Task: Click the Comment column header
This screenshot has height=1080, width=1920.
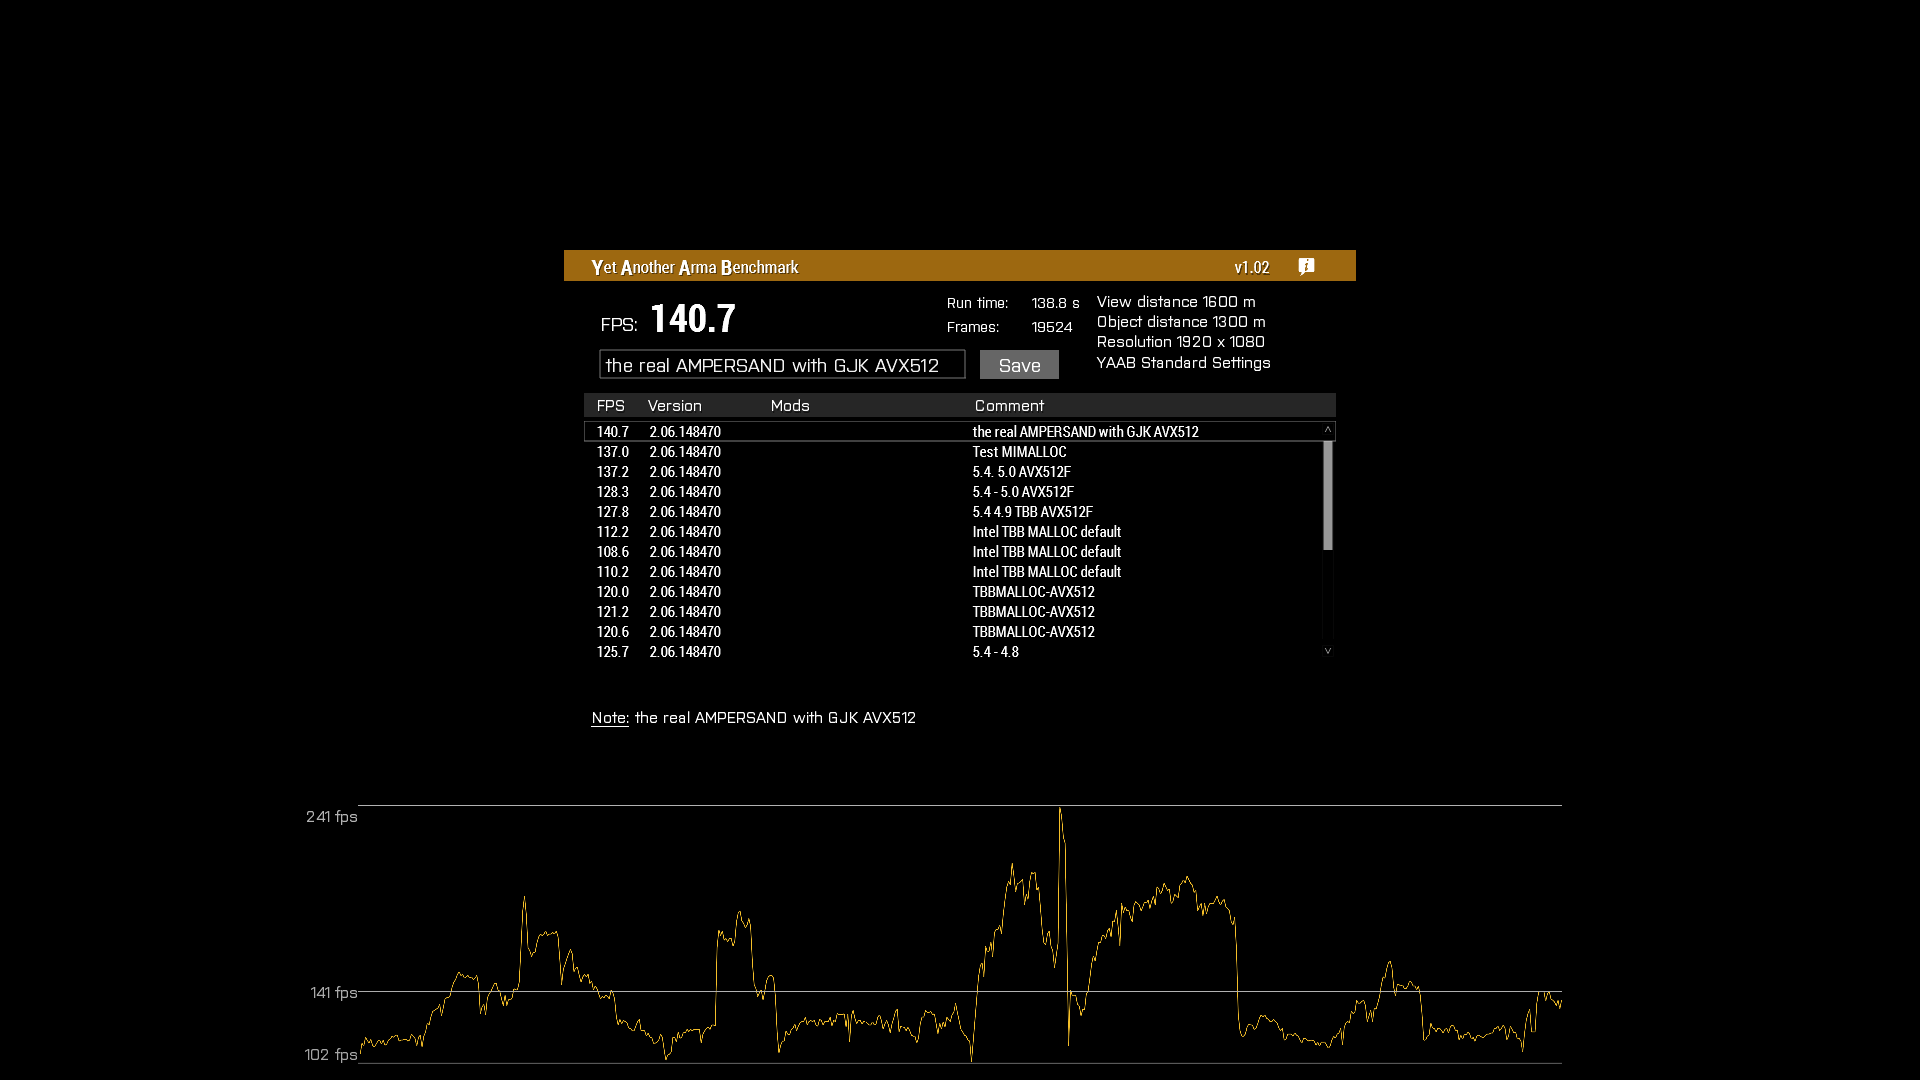Action: point(1009,406)
